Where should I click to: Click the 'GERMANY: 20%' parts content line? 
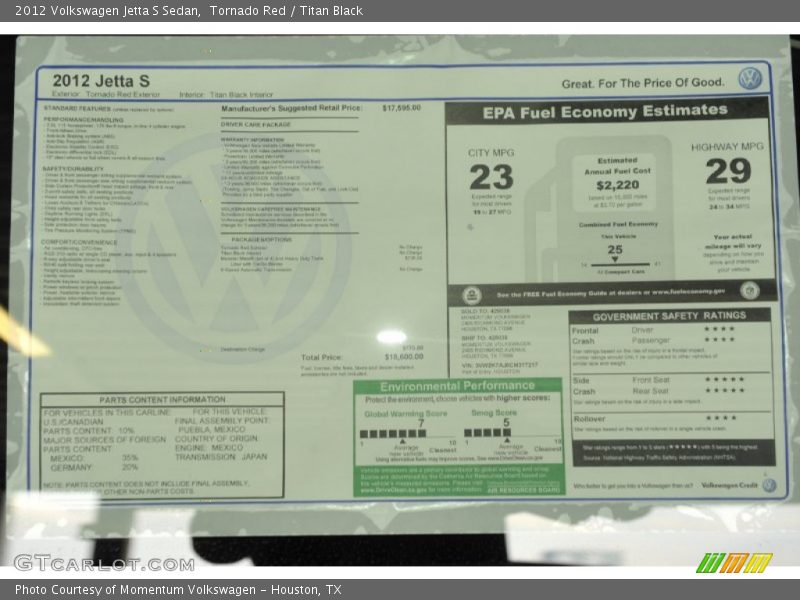click(94, 467)
